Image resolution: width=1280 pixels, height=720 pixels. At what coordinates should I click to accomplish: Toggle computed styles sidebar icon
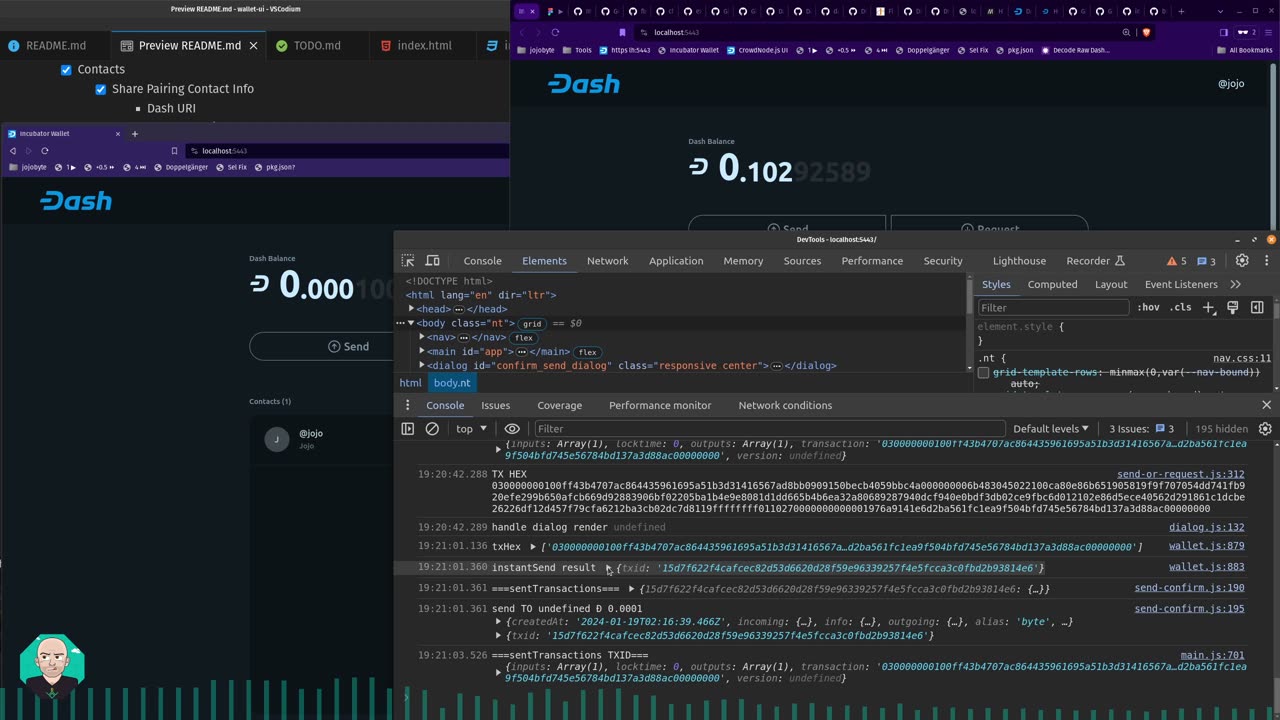tap(1257, 307)
